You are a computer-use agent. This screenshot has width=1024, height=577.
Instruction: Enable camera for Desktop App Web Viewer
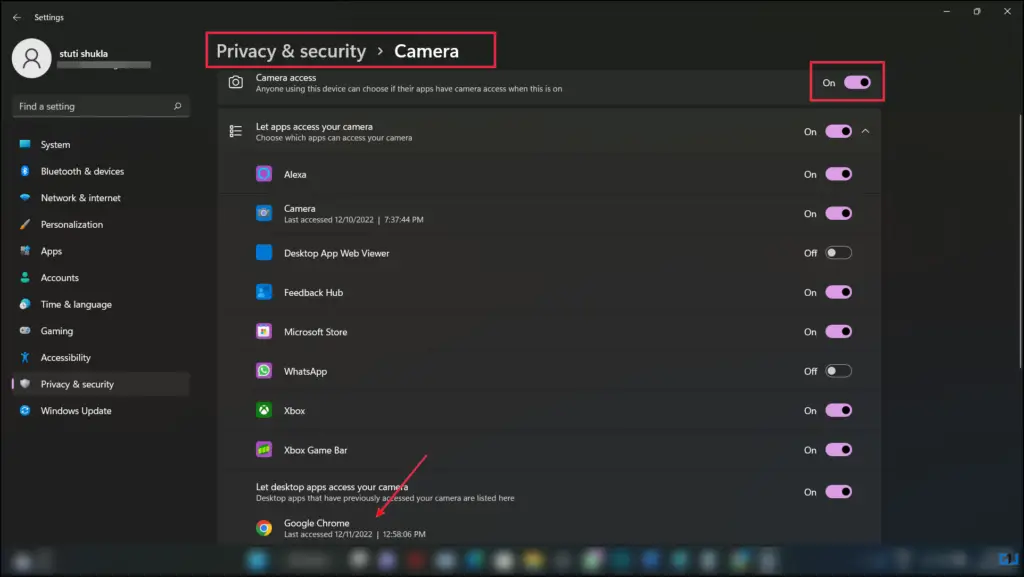839,253
